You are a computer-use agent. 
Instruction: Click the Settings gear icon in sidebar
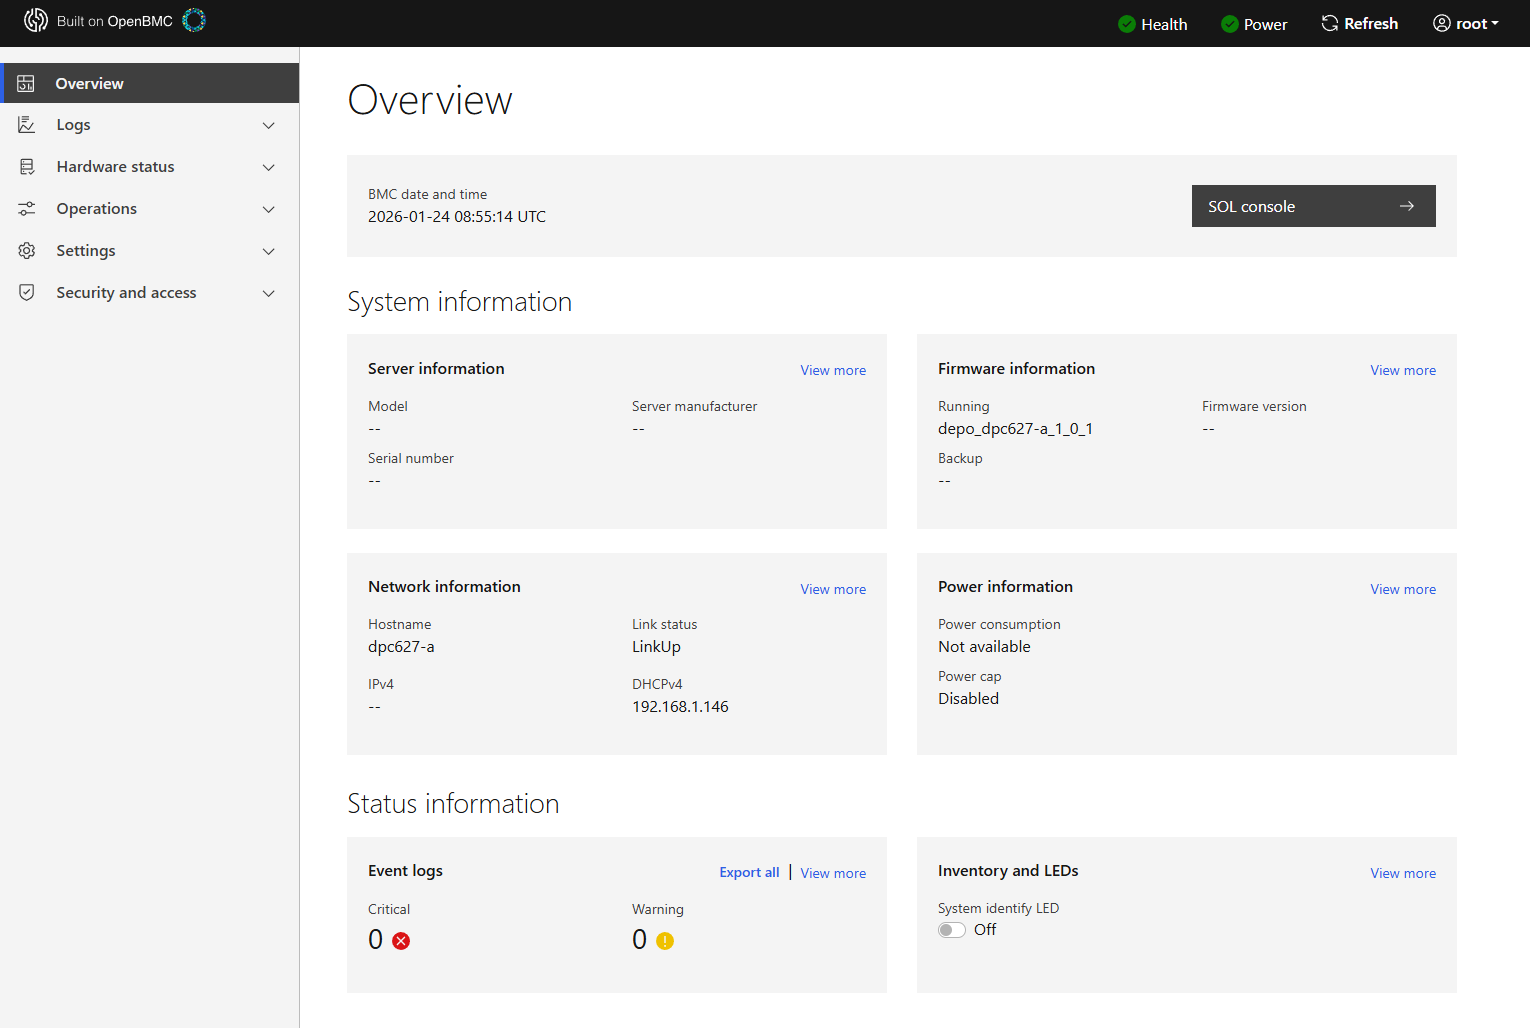(27, 250)
